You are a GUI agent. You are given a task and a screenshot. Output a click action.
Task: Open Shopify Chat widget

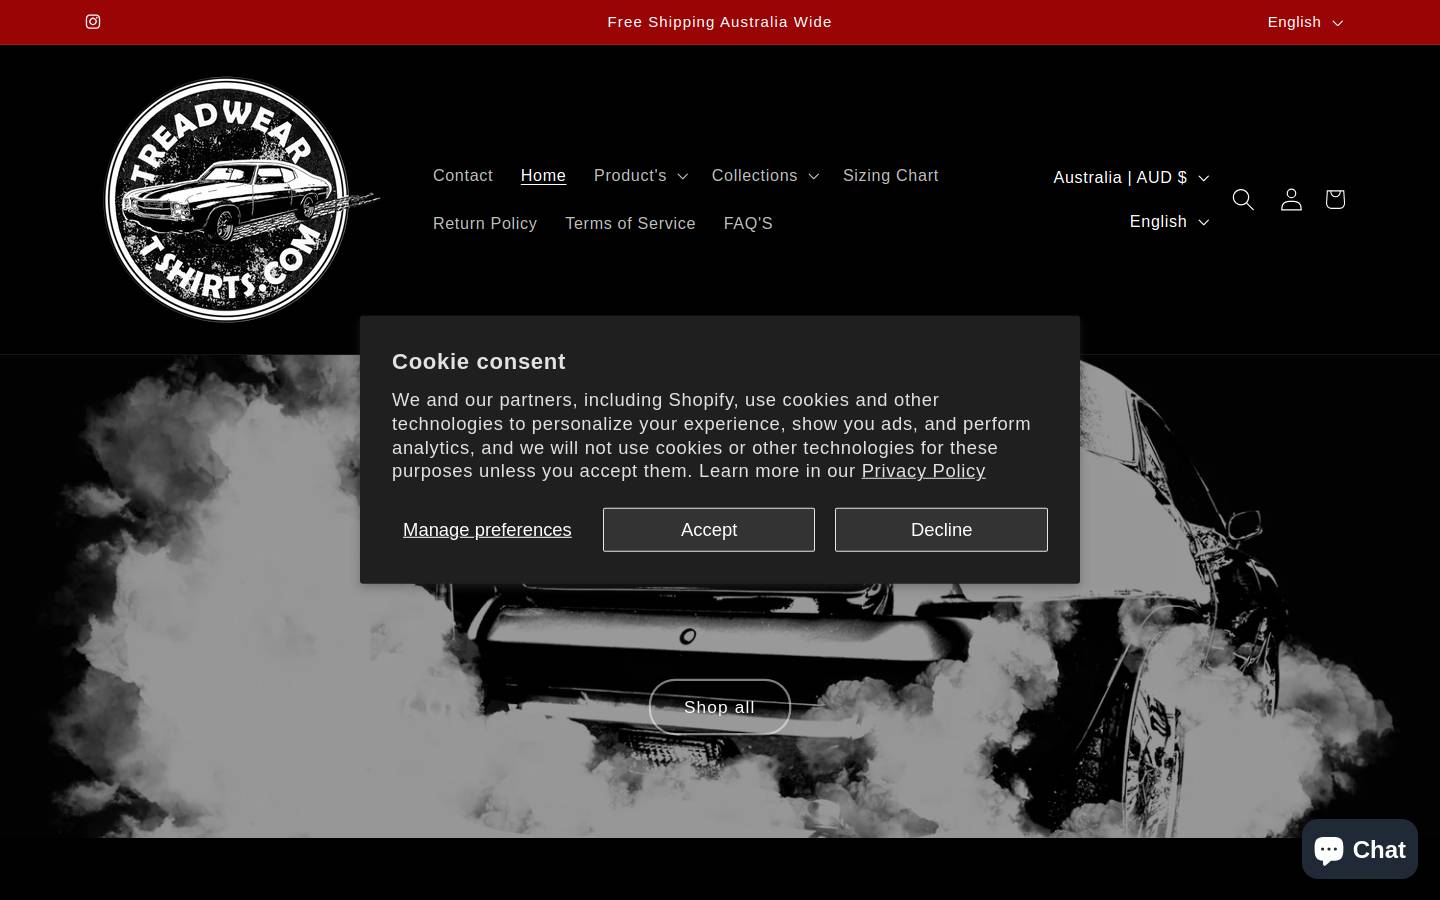pyautogui.click(x=1360, y=849)
